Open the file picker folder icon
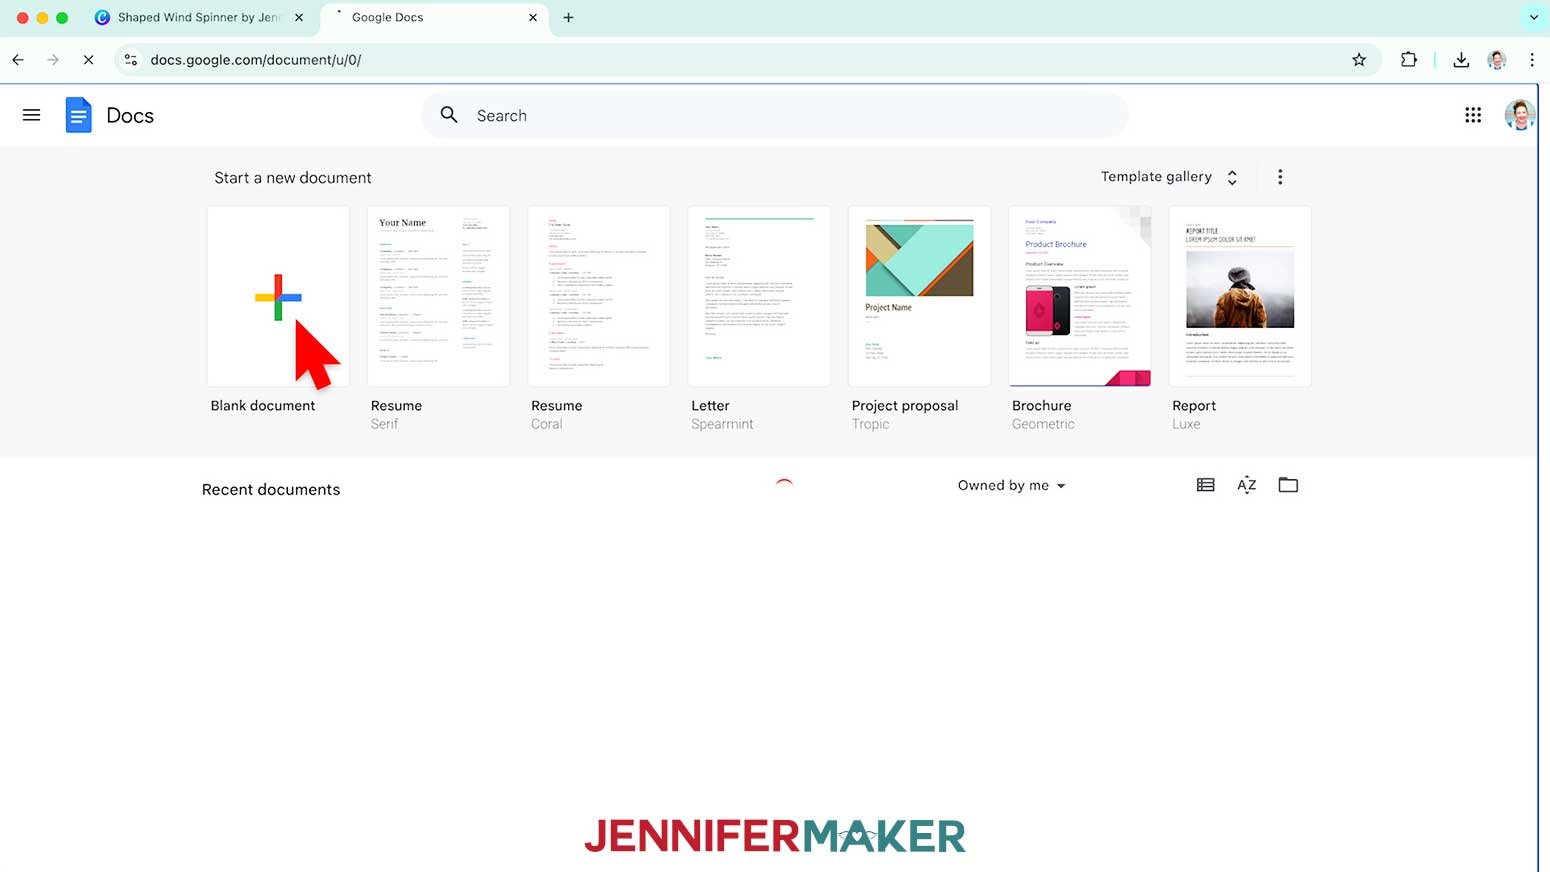The image size is (1550, 872). [1288, 485]
